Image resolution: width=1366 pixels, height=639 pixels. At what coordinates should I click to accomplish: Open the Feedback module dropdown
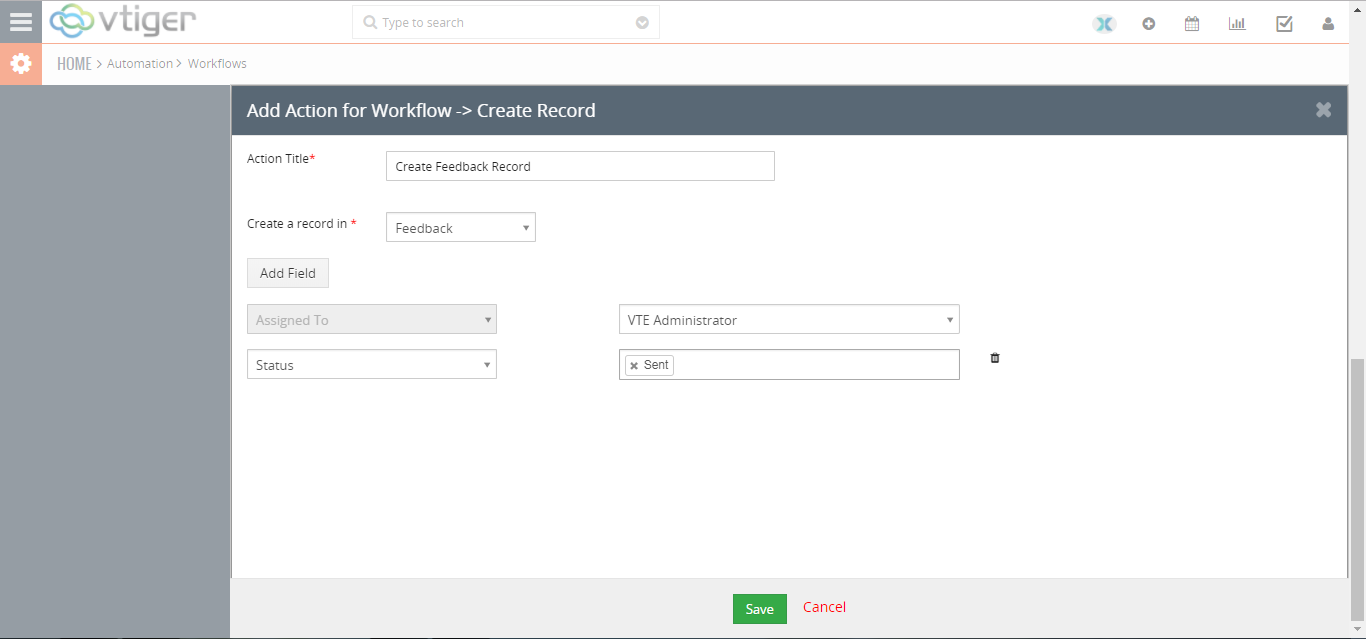point(461,228)
